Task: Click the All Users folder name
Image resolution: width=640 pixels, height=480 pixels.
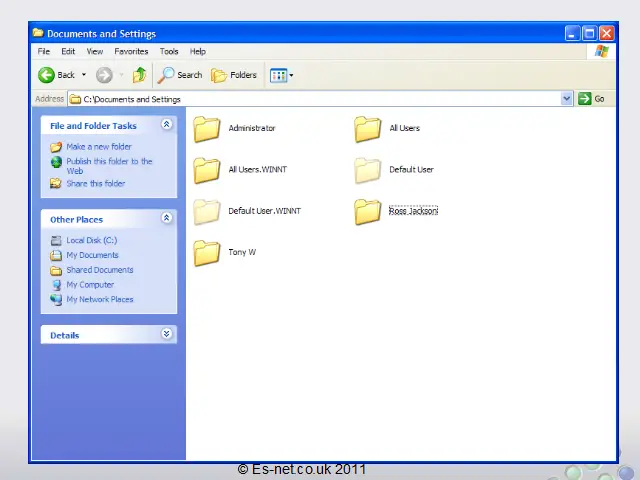Action: (404, 128)
